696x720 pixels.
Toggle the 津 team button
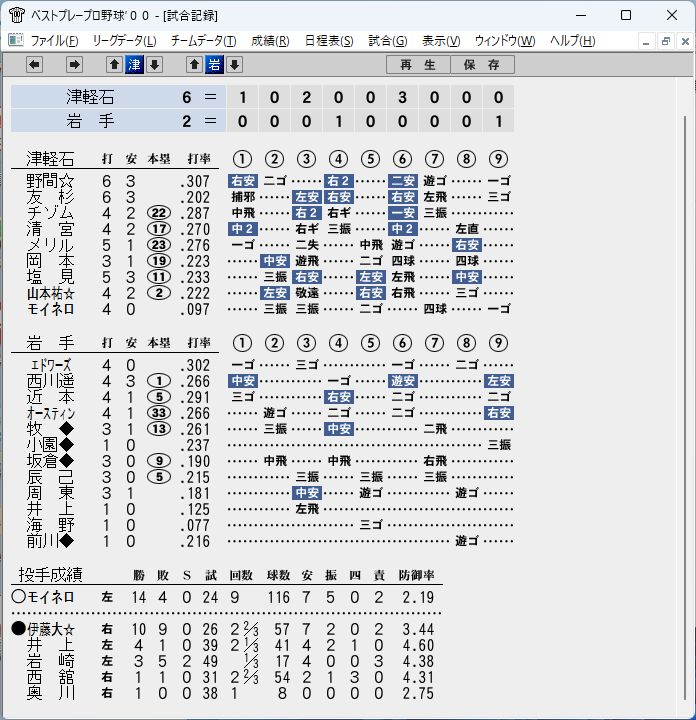point(135,65)
